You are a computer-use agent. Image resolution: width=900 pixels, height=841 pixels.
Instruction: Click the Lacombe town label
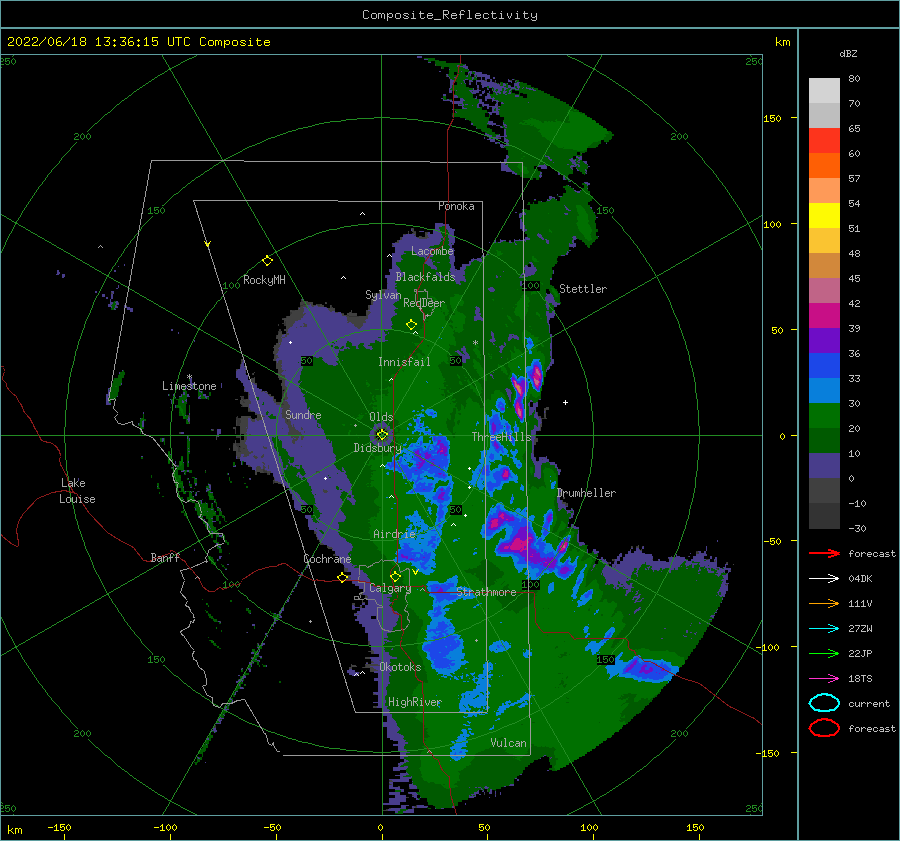pos(432,251)
